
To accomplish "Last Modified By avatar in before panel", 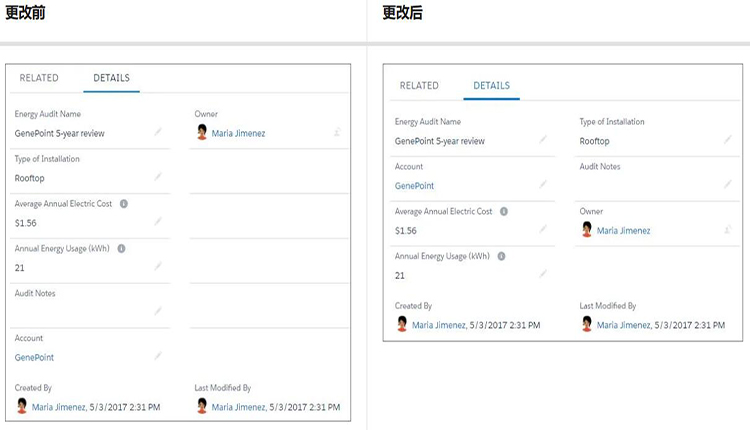I will click(x=202, y=406).
